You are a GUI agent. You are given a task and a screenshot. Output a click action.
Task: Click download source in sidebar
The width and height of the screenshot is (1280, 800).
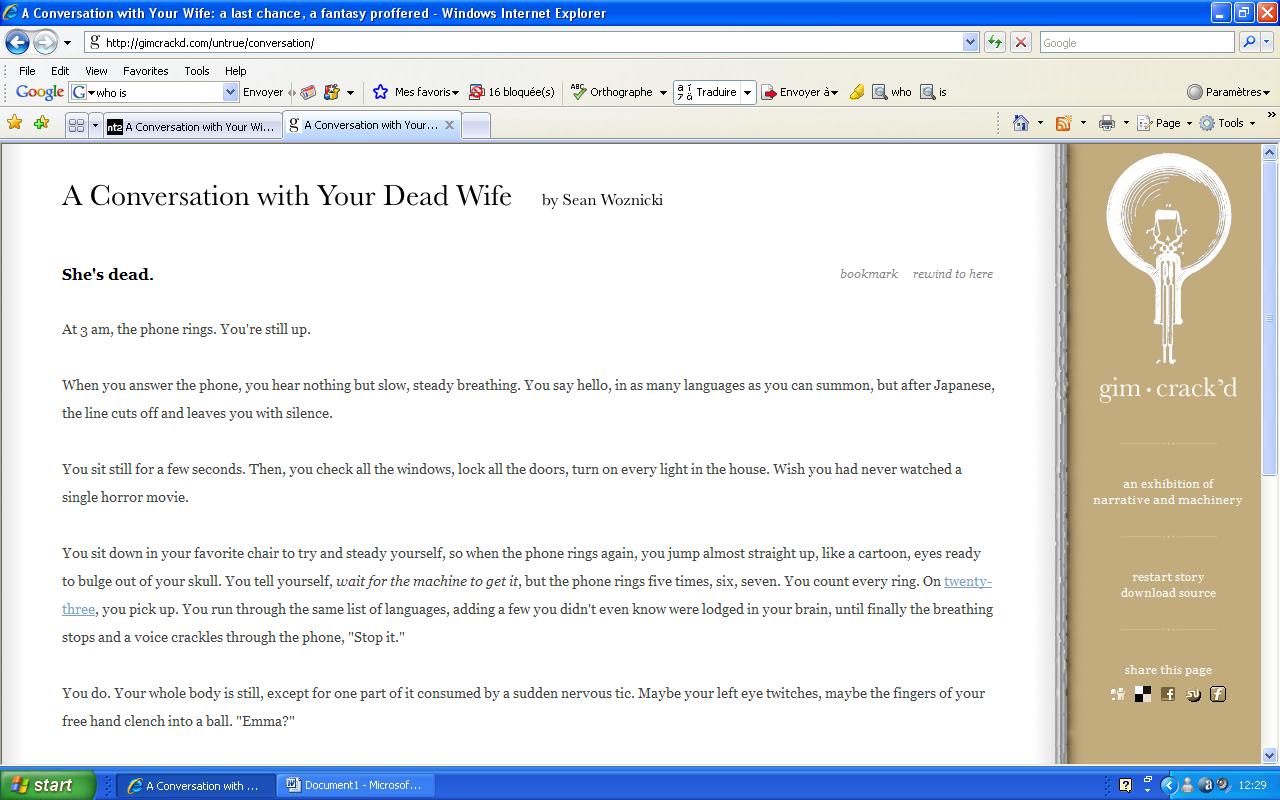pyautogui.click(x=1168, y=593)
